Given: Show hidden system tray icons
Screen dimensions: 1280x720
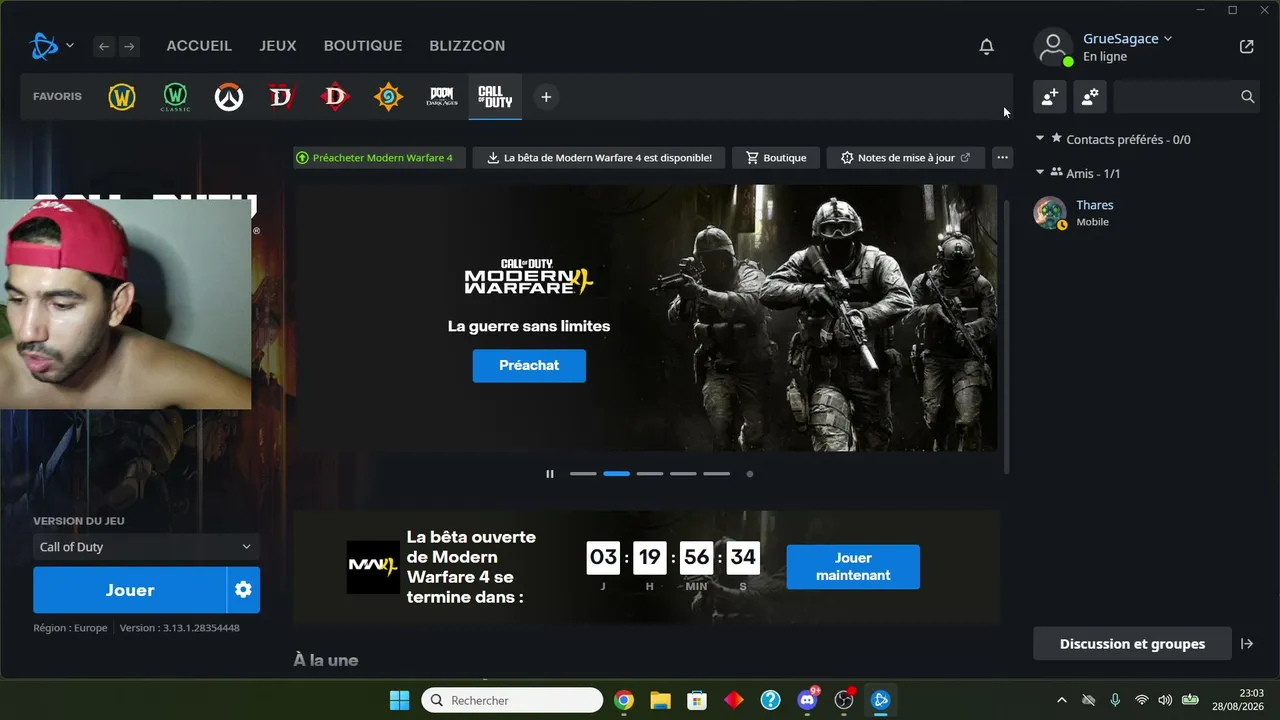Looking at the screenshot, I should (x=1062, y=700).
